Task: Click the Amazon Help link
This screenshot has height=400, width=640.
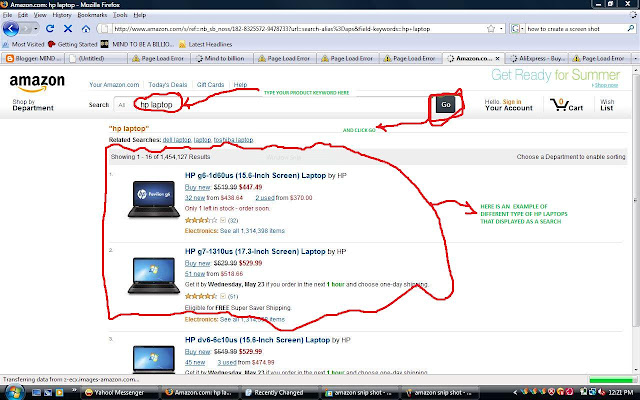Action: tap(240, 84)
